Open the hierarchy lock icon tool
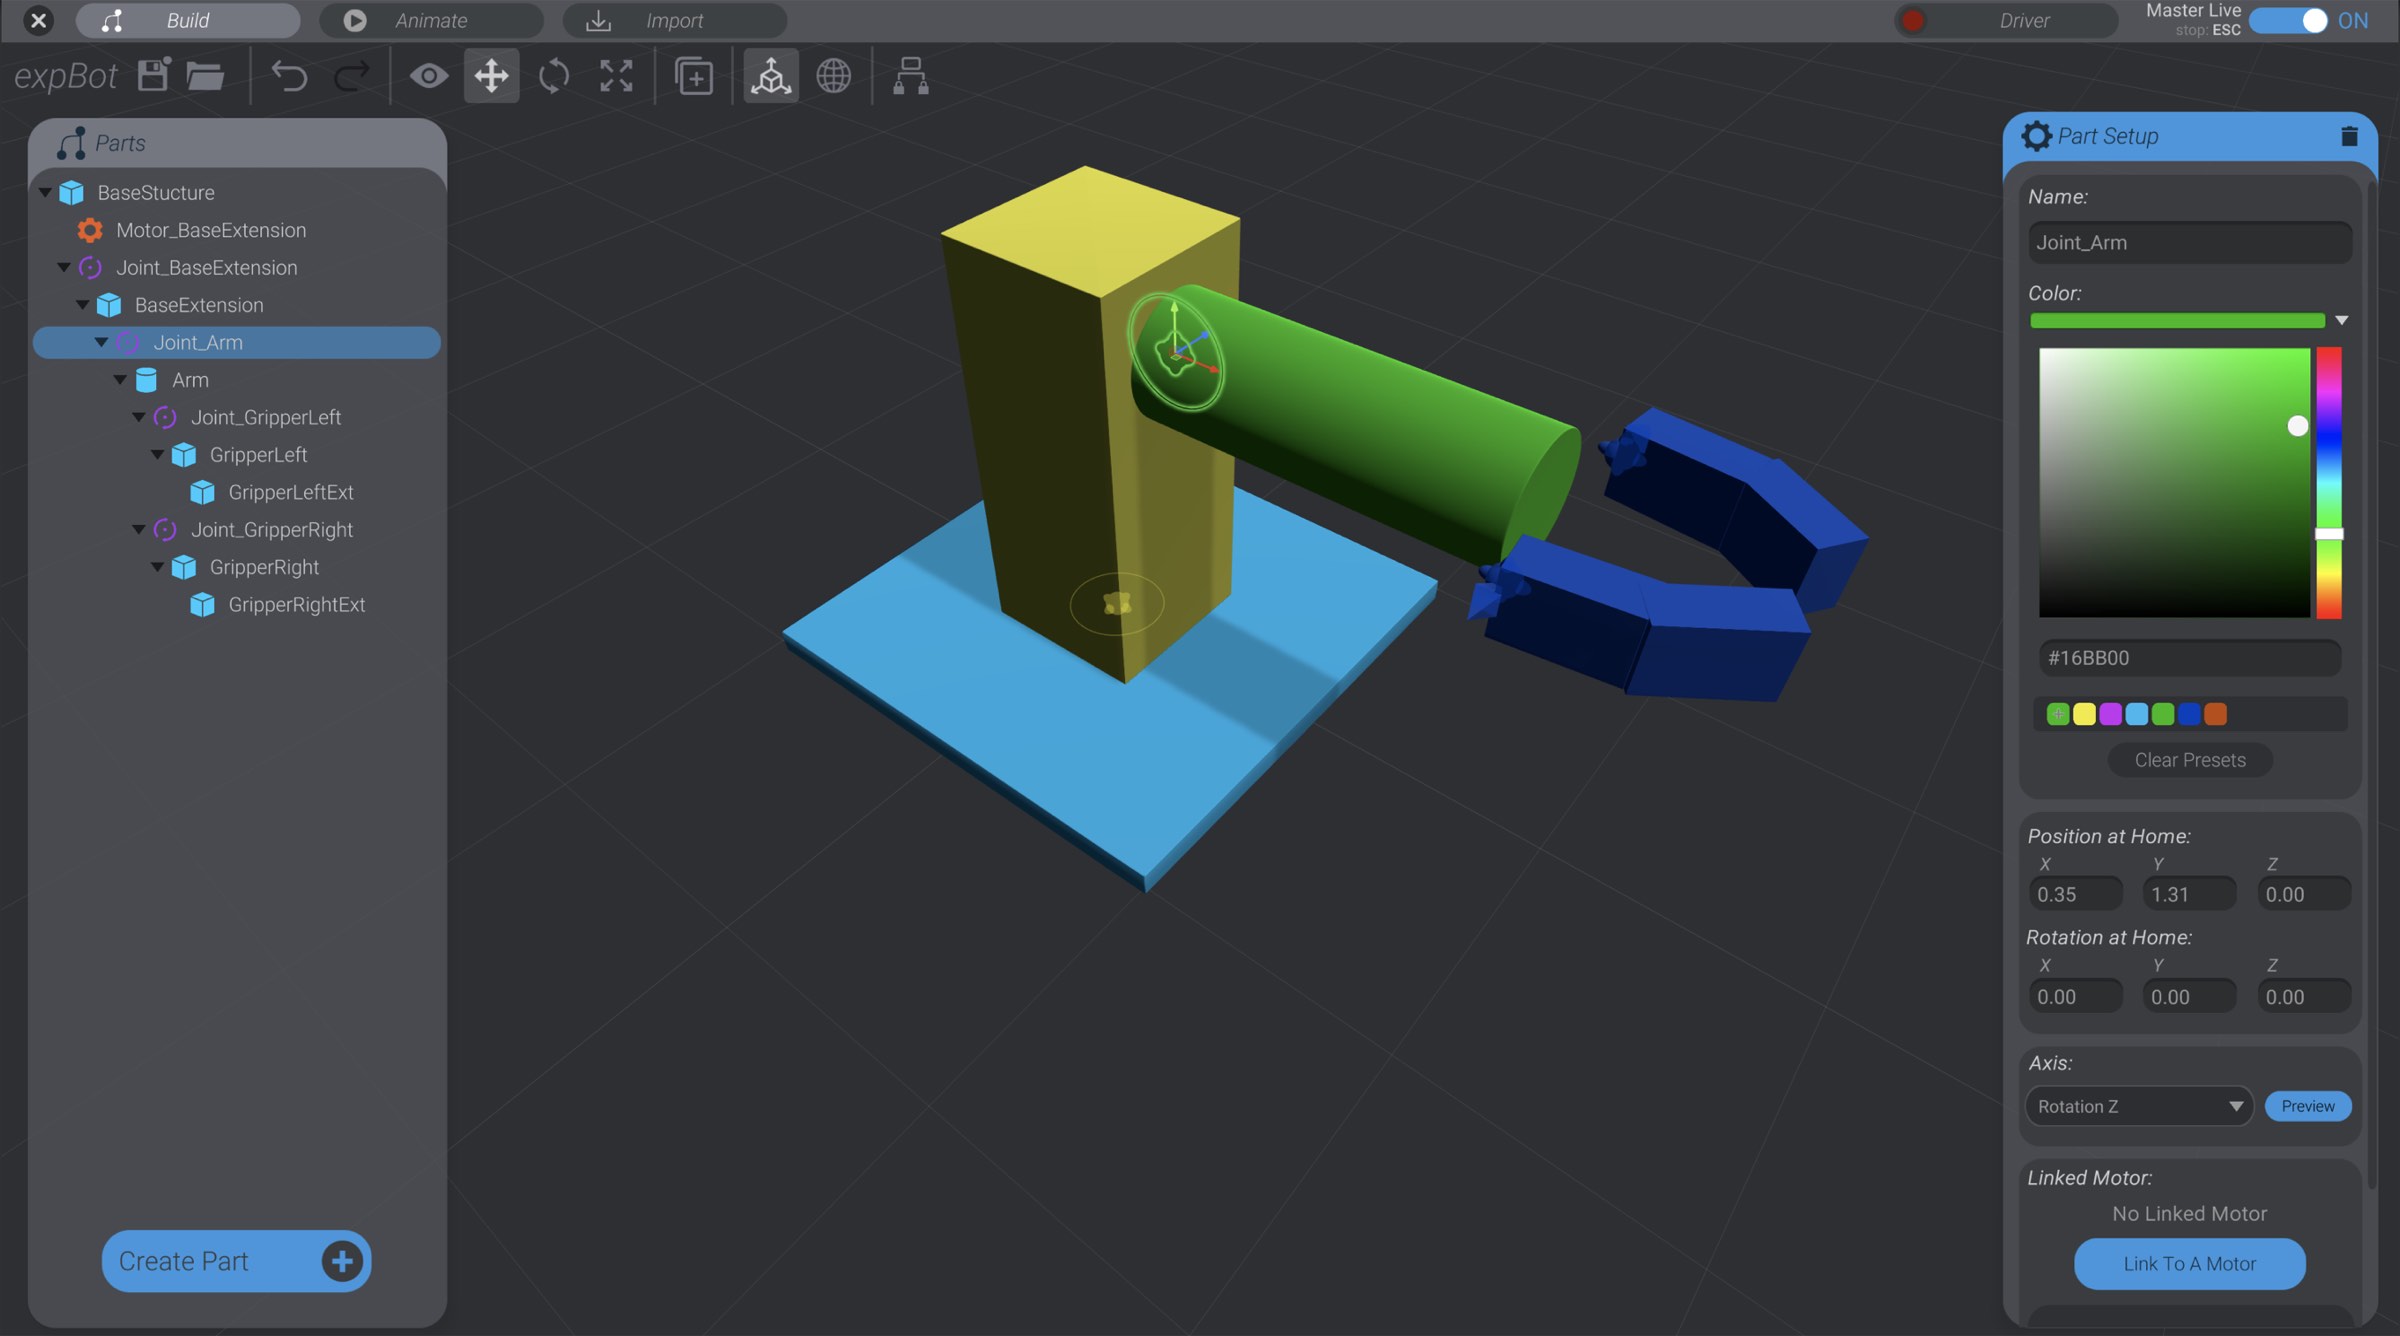 point(910,75)
